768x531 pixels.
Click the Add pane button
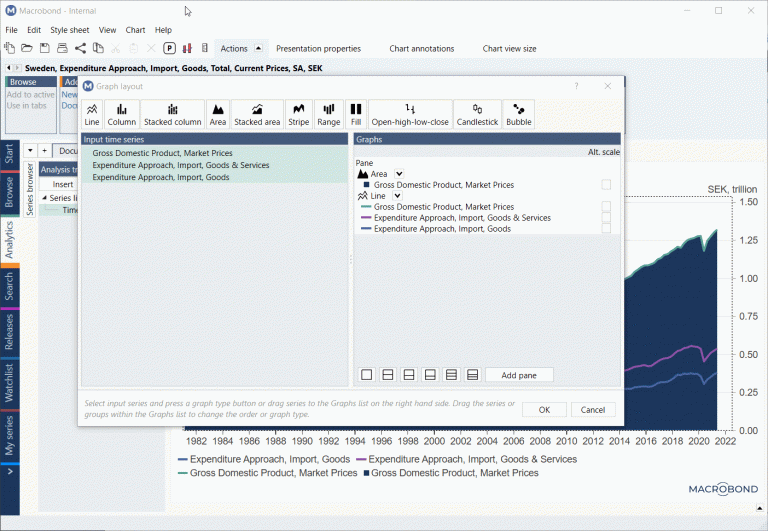pos(519,375)
